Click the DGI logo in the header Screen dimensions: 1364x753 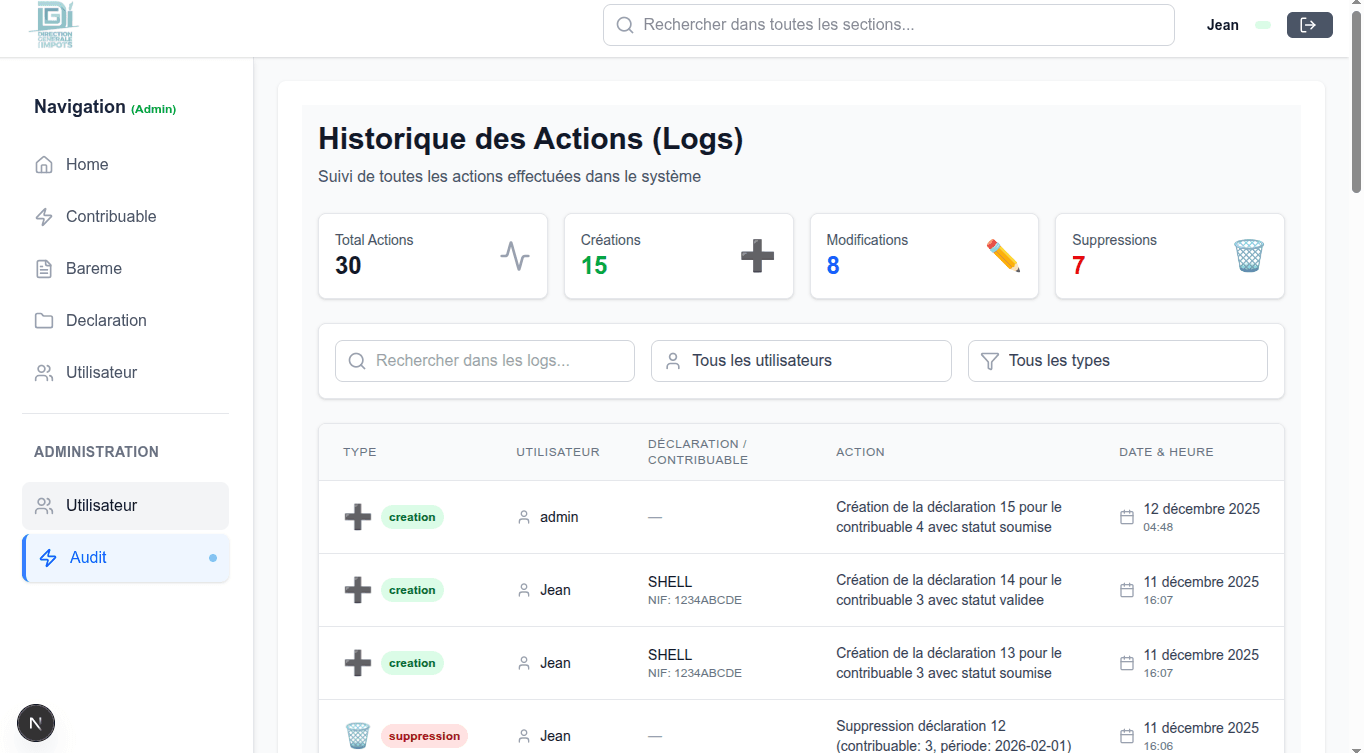55,26
